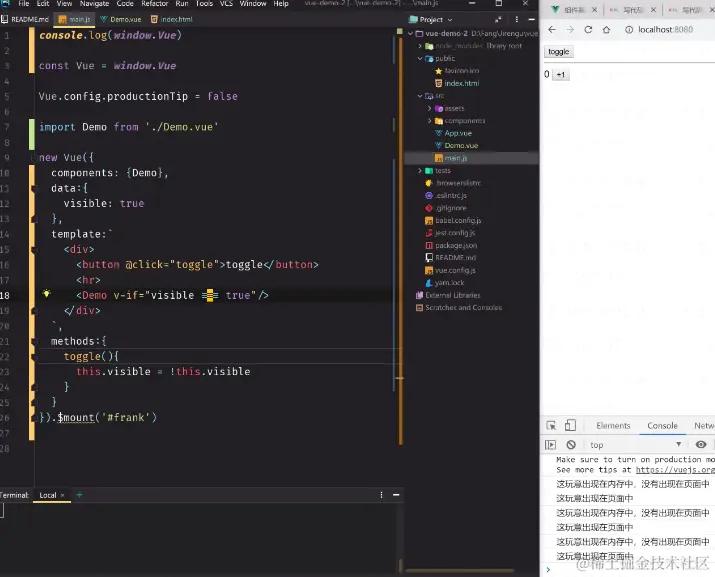Image resolution: width=715 pixels, height=577 pixels.
Task: Click the live expression eye icon
Action: (701, 444)
